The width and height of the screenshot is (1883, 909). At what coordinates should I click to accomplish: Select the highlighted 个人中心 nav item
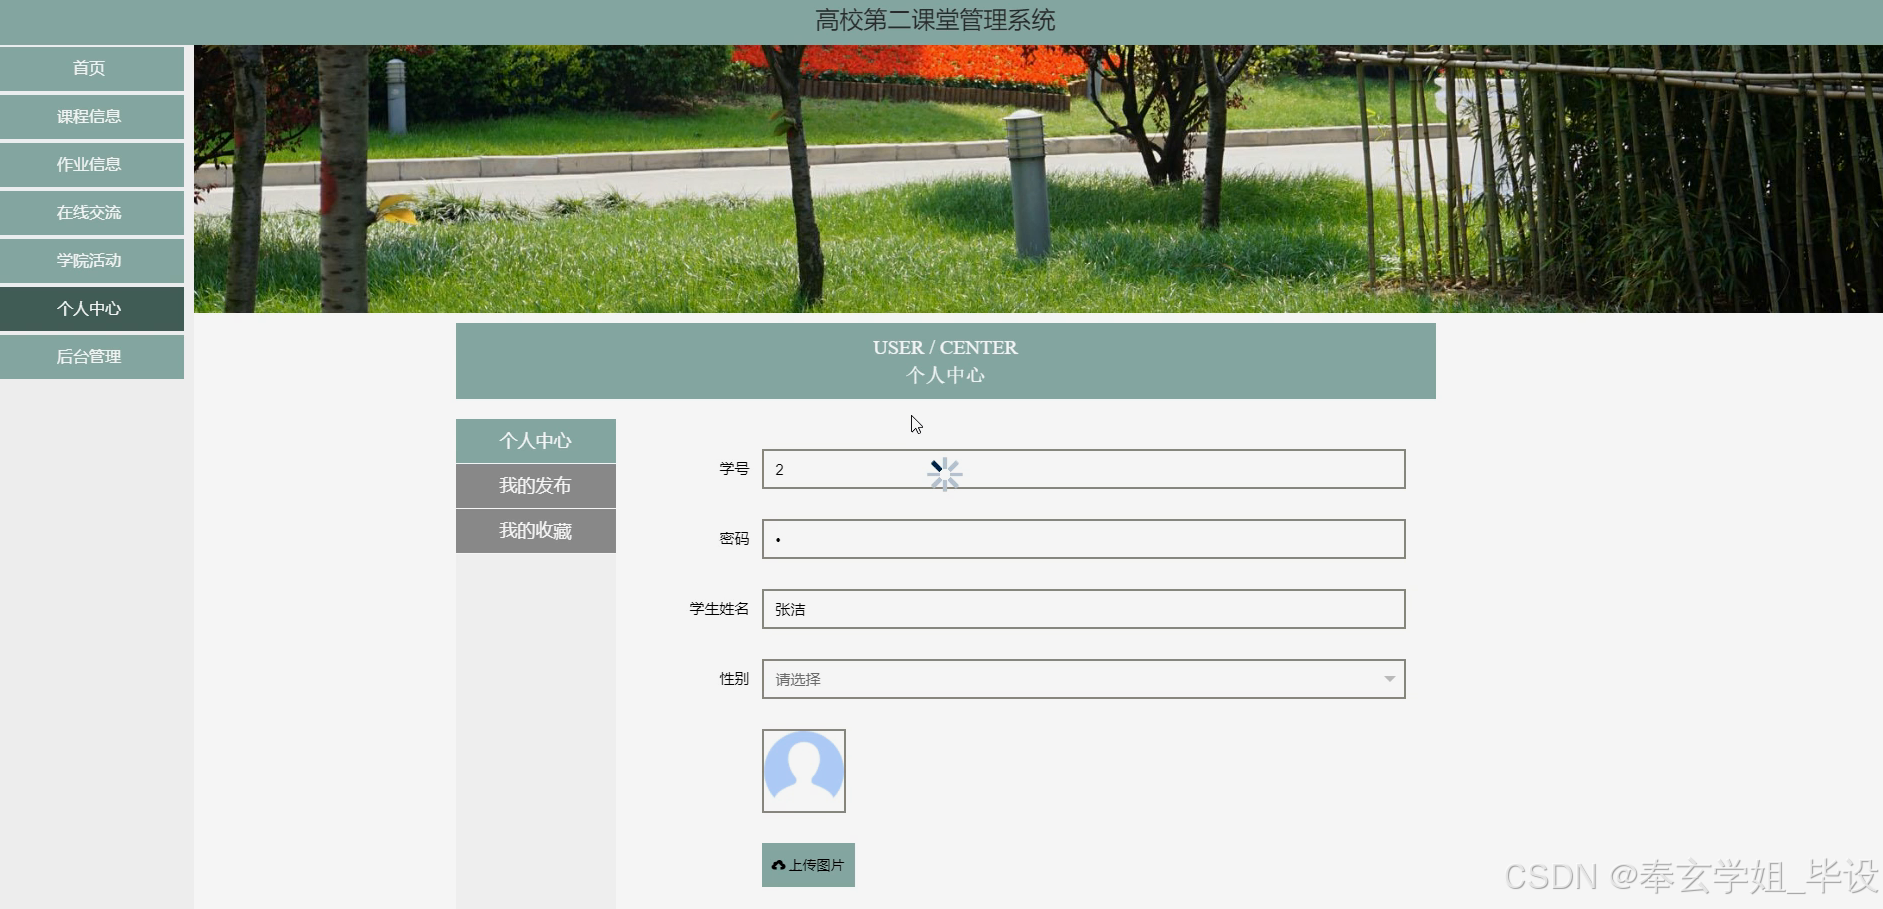[91, 308]
